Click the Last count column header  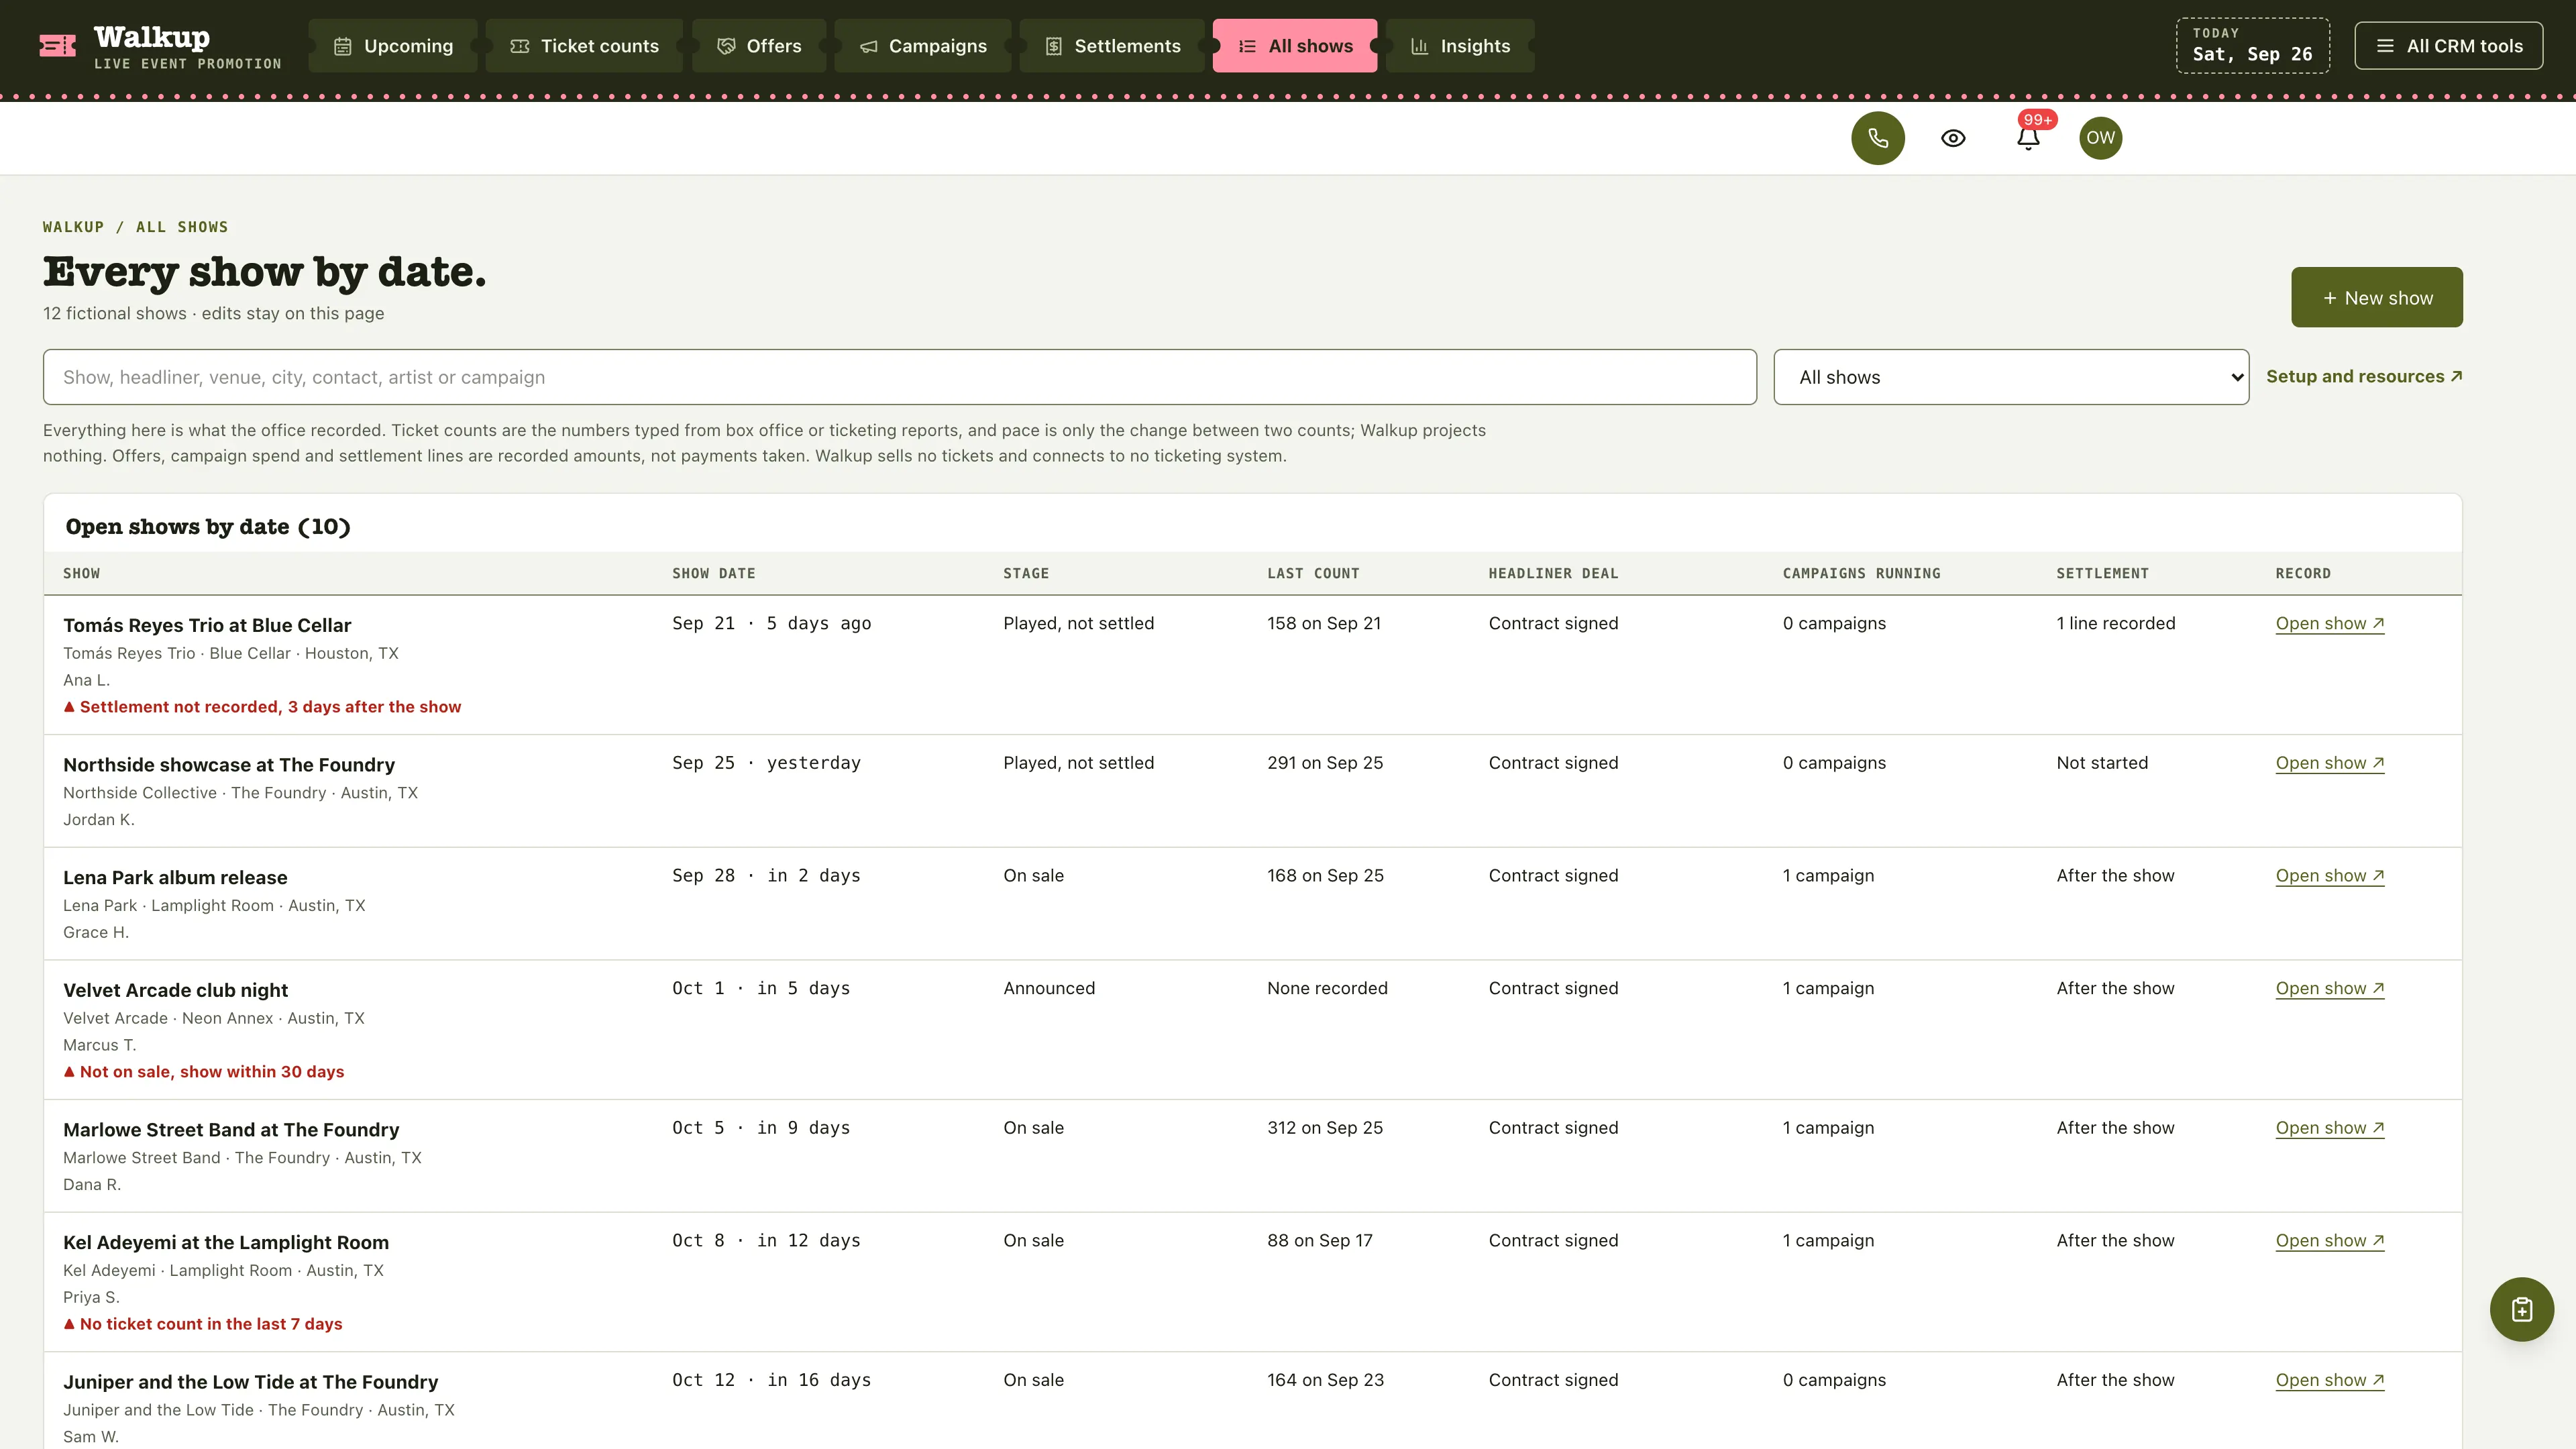(1313, 573)
